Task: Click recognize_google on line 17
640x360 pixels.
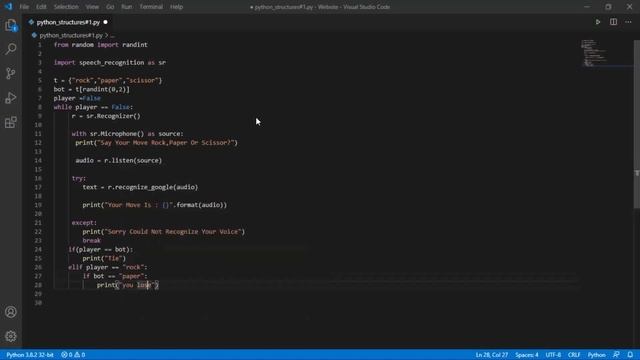Action: point(143,187)
